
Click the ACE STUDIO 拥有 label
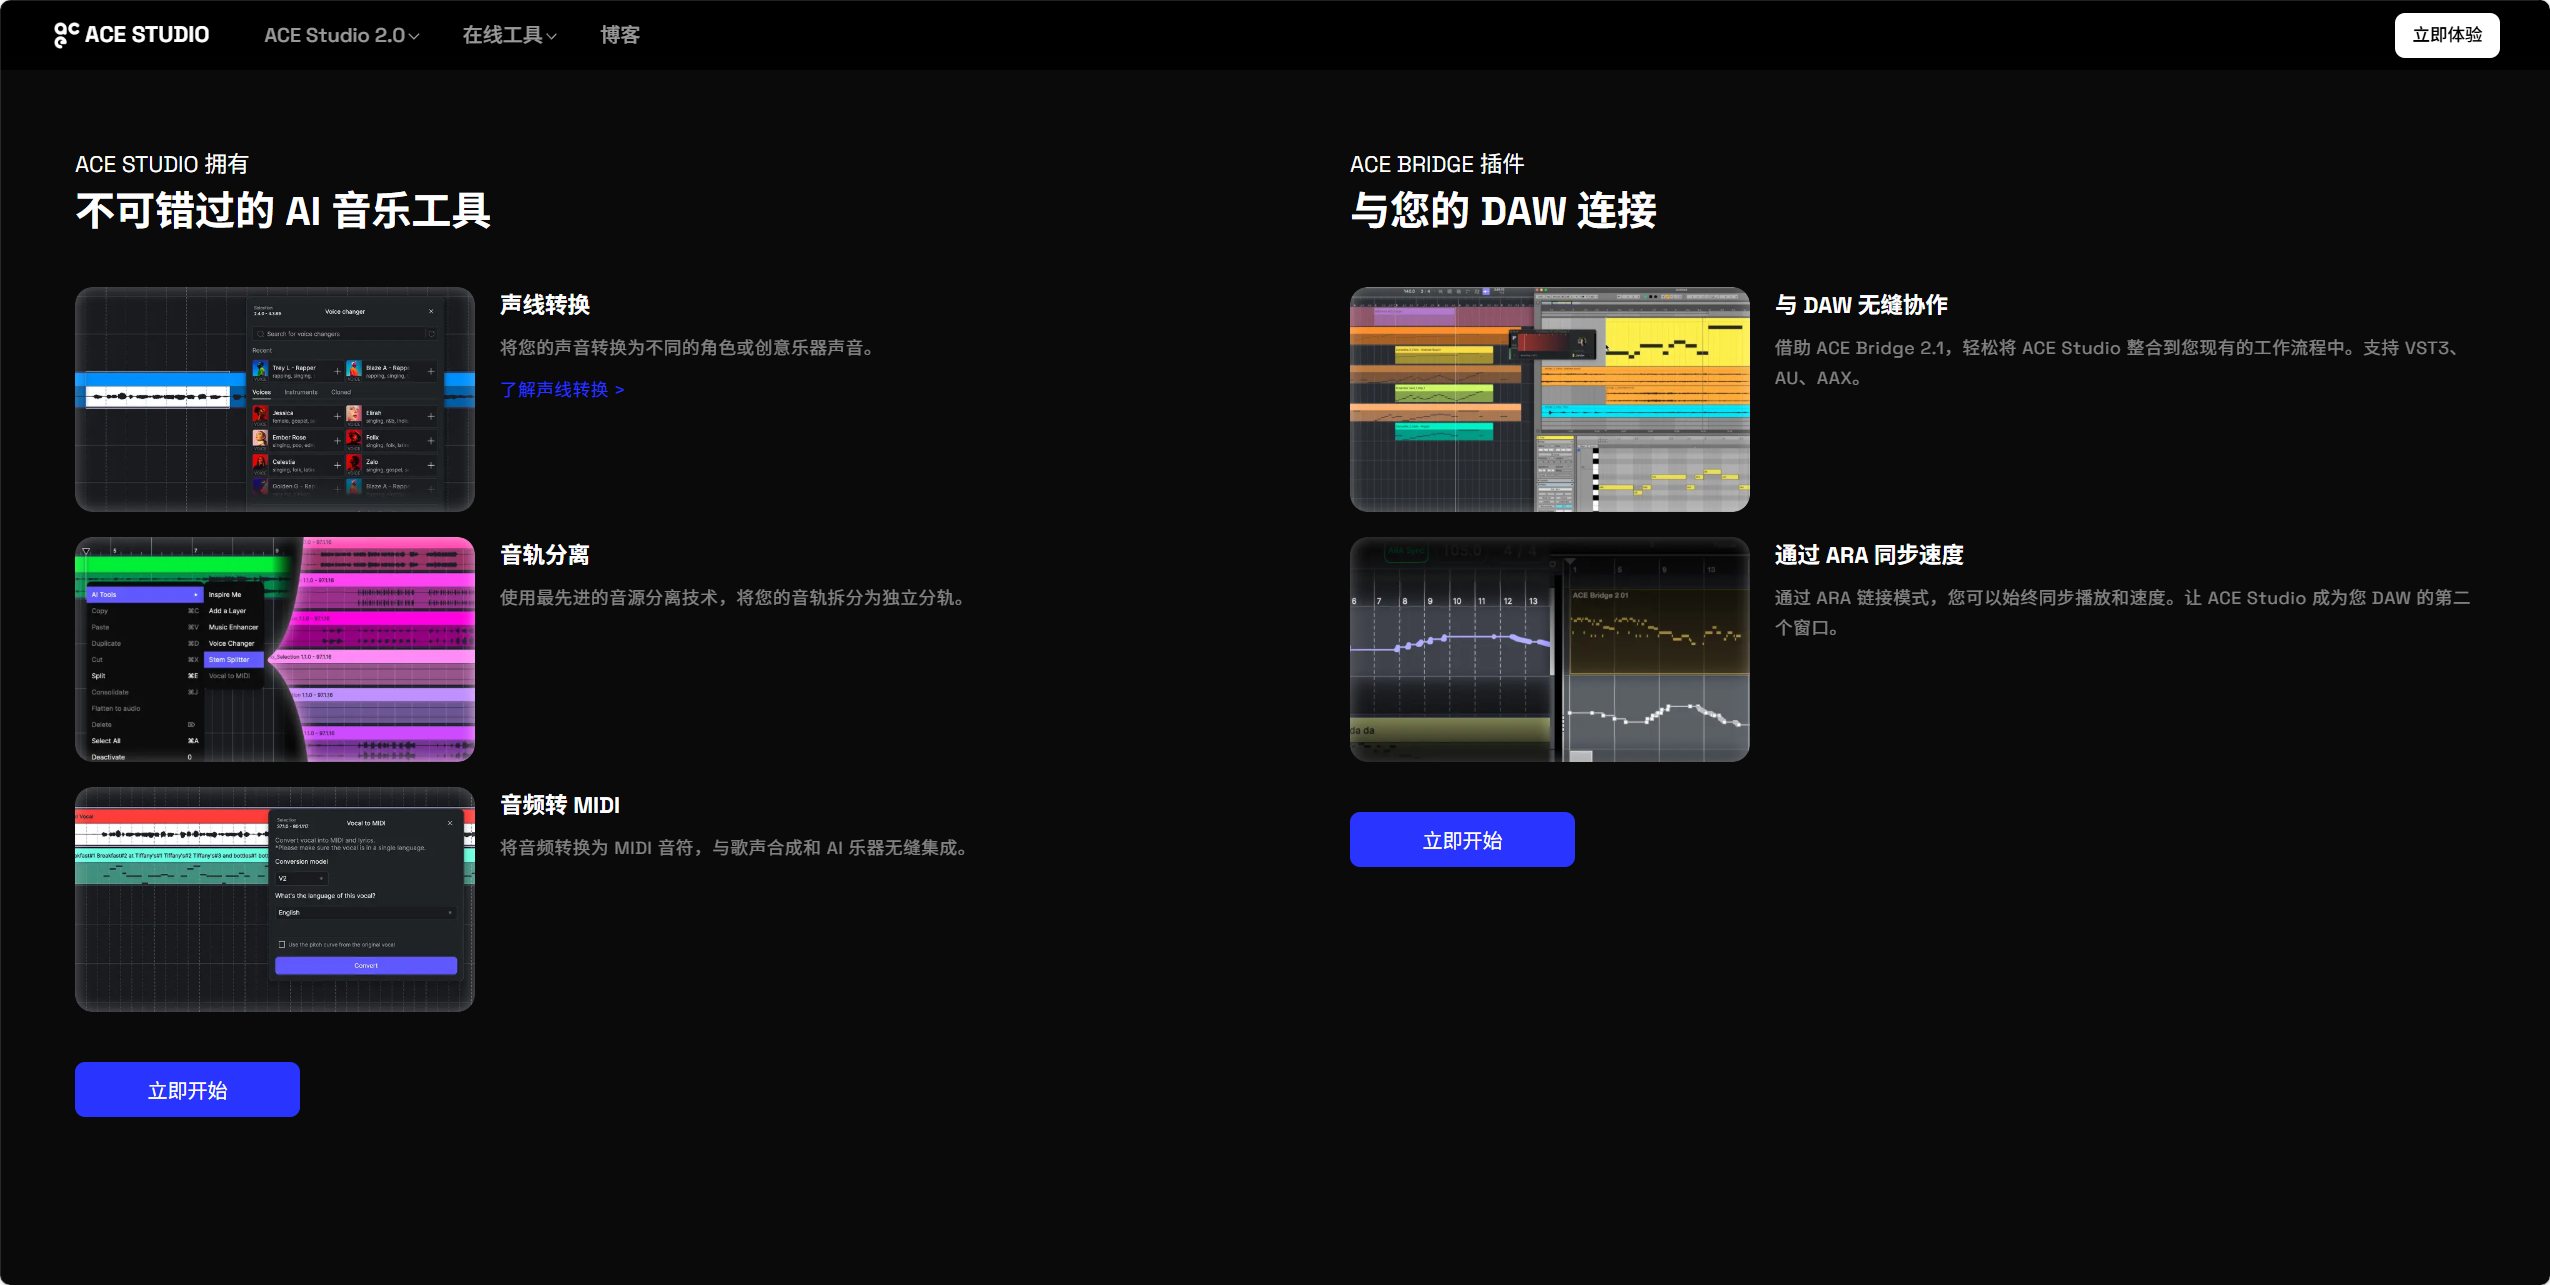(162, 164)
